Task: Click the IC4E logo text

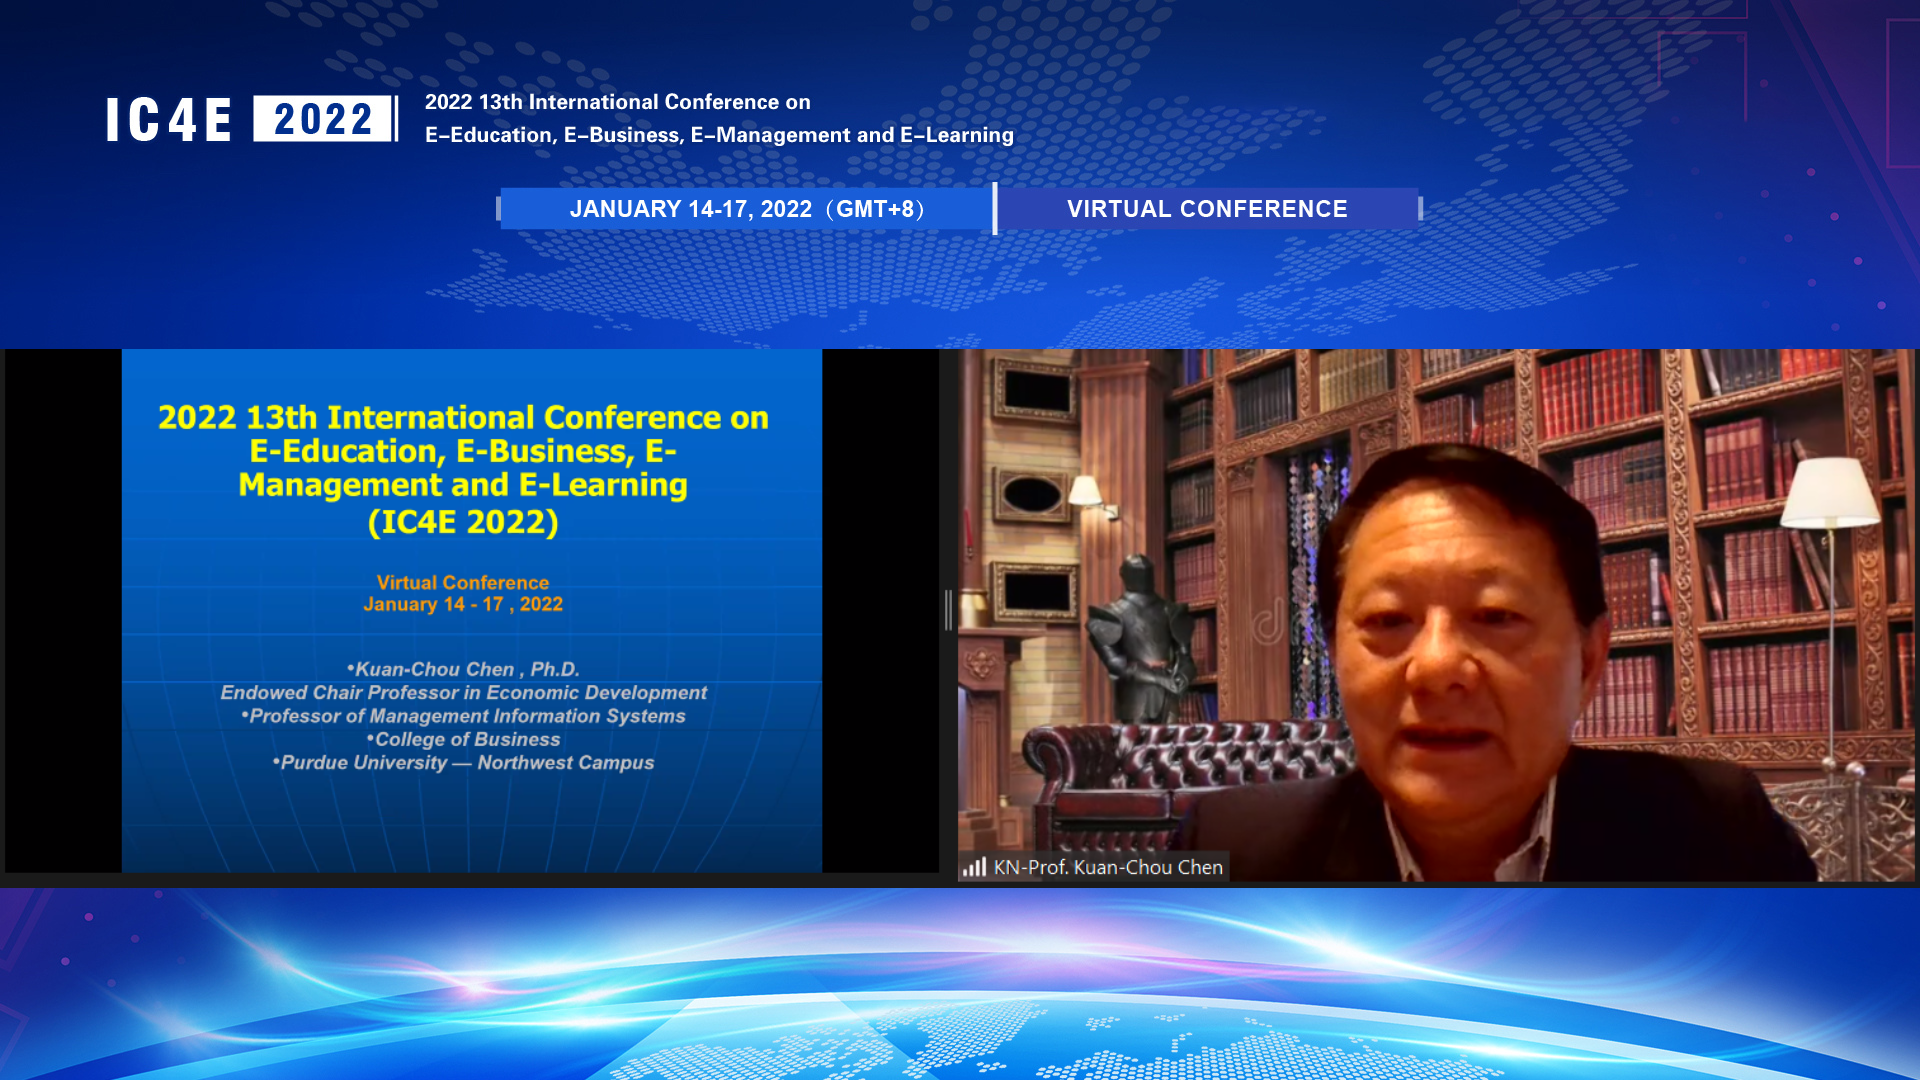Action: coord(169,120)
